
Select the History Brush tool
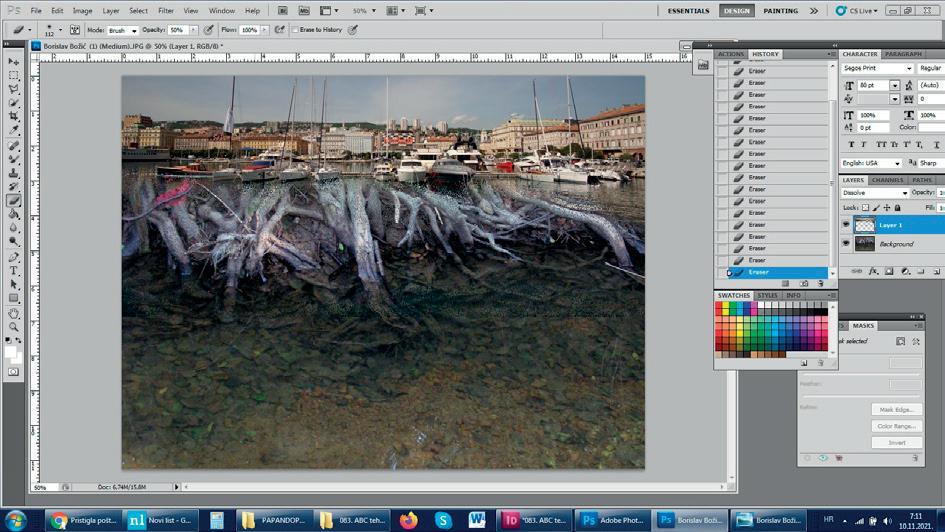13,187
